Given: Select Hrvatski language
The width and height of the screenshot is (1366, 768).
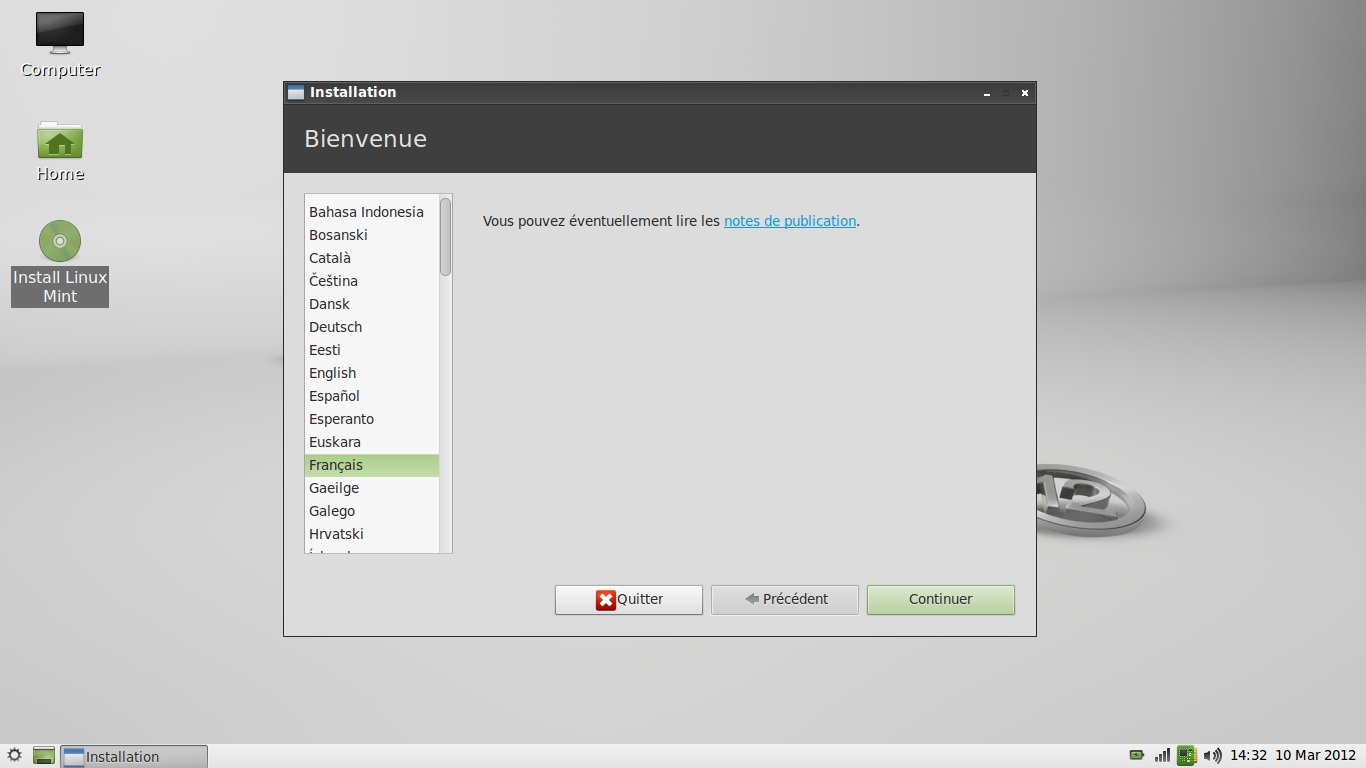Looking at the screenshot, I should pyautogui.click(x=371, y=534).
